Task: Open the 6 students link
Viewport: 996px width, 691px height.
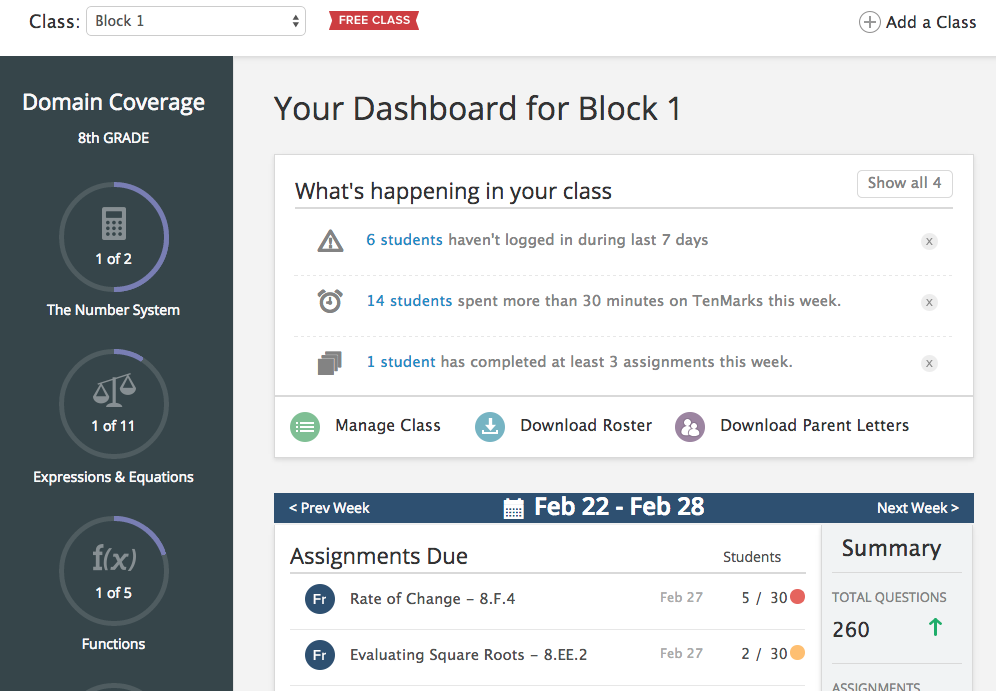Action: pos(404,239)
